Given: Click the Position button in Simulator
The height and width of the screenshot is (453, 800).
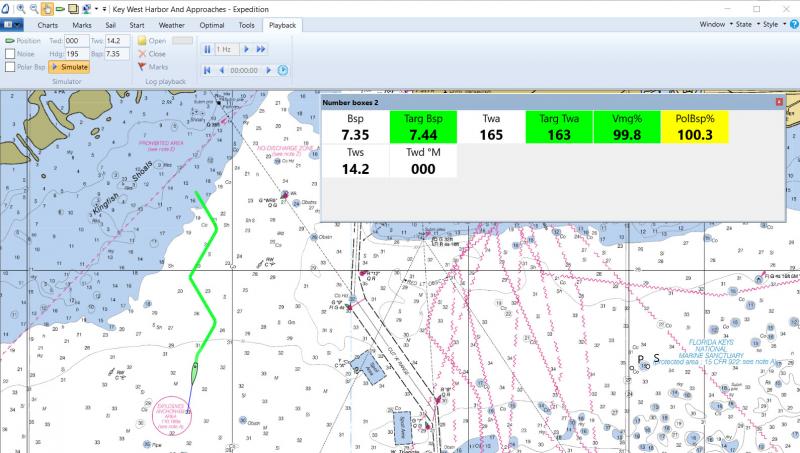Looking at the screenshot, I should [x=23, y=41].
